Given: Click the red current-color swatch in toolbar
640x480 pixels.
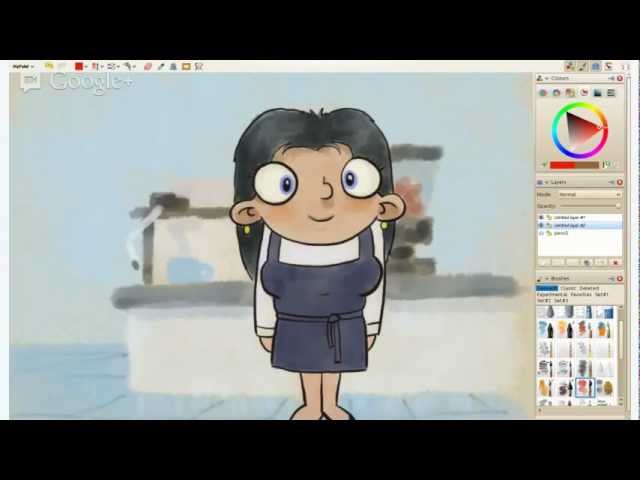Looking at the screenshot, I should (79, 66).
